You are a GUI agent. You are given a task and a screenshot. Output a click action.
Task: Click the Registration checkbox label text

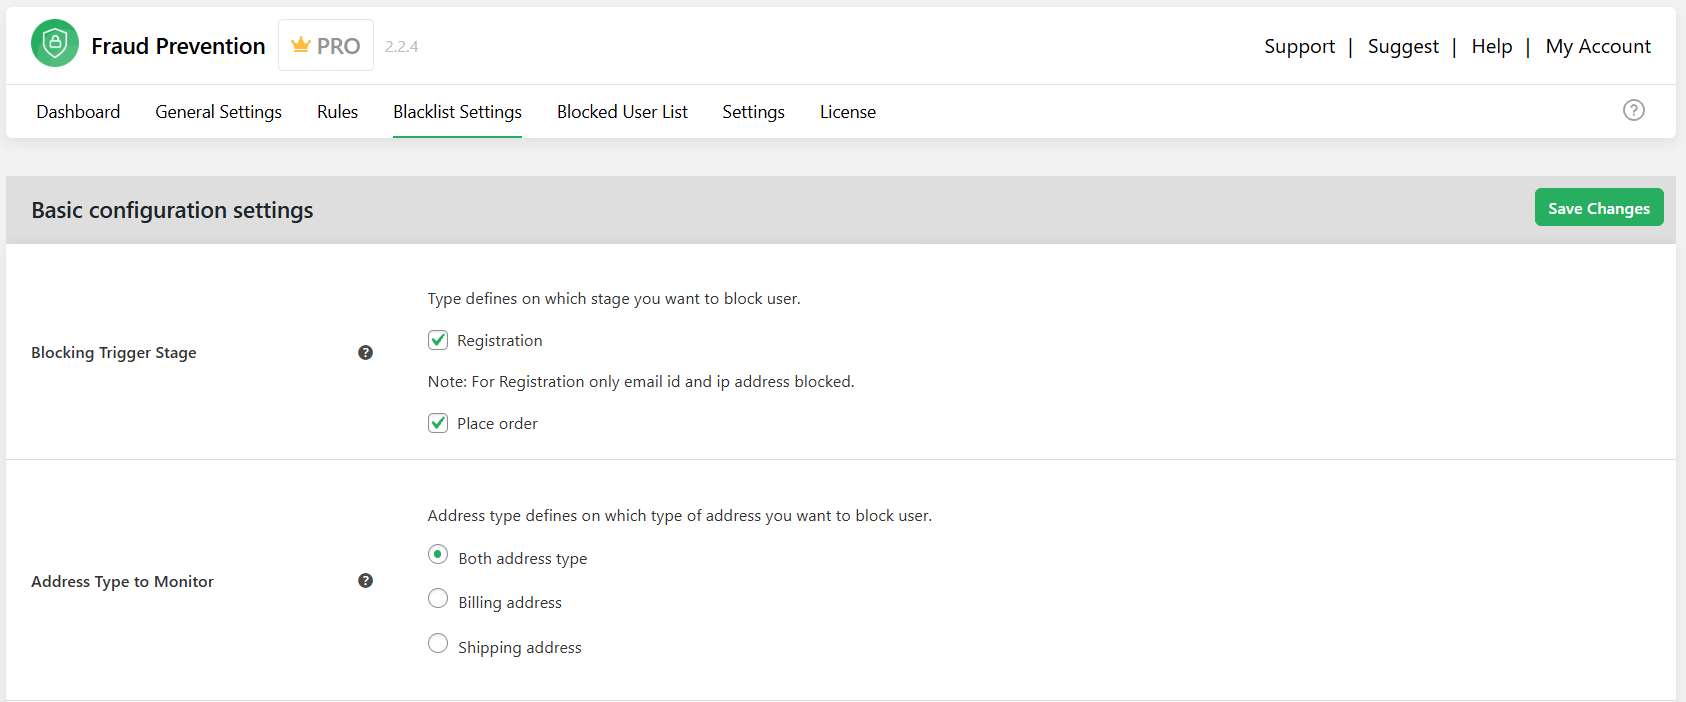click(500, 340)
